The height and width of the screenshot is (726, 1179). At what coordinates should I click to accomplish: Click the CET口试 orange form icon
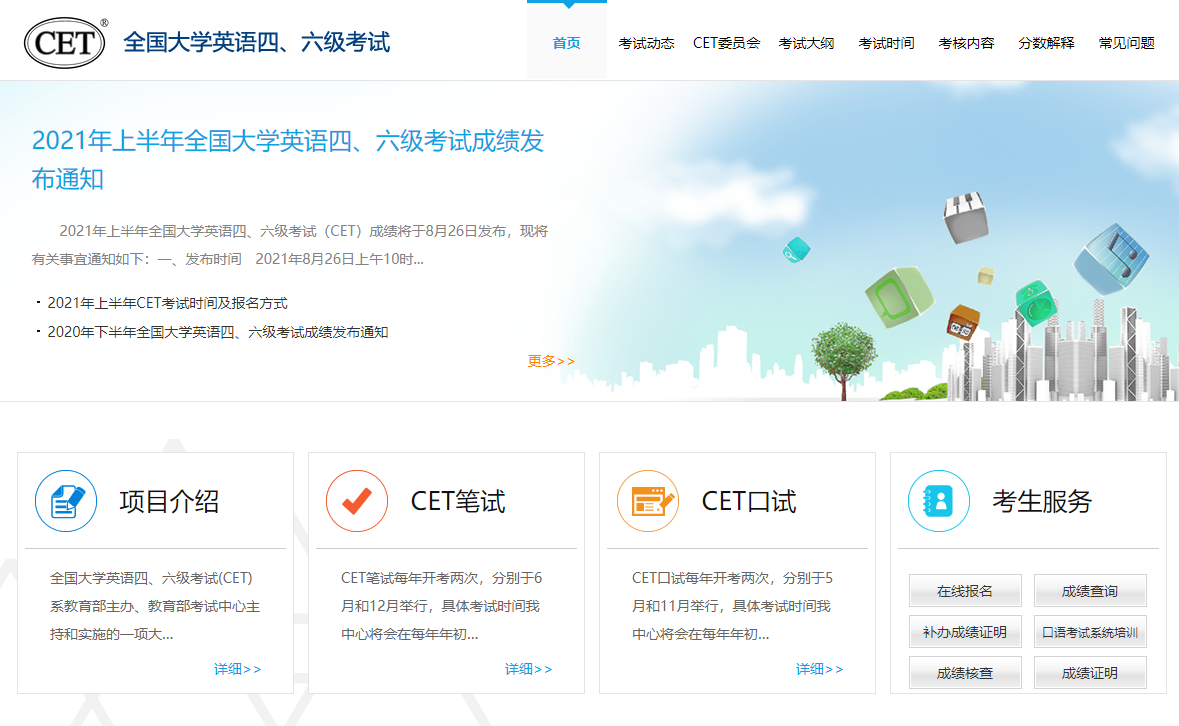point(648,501)
